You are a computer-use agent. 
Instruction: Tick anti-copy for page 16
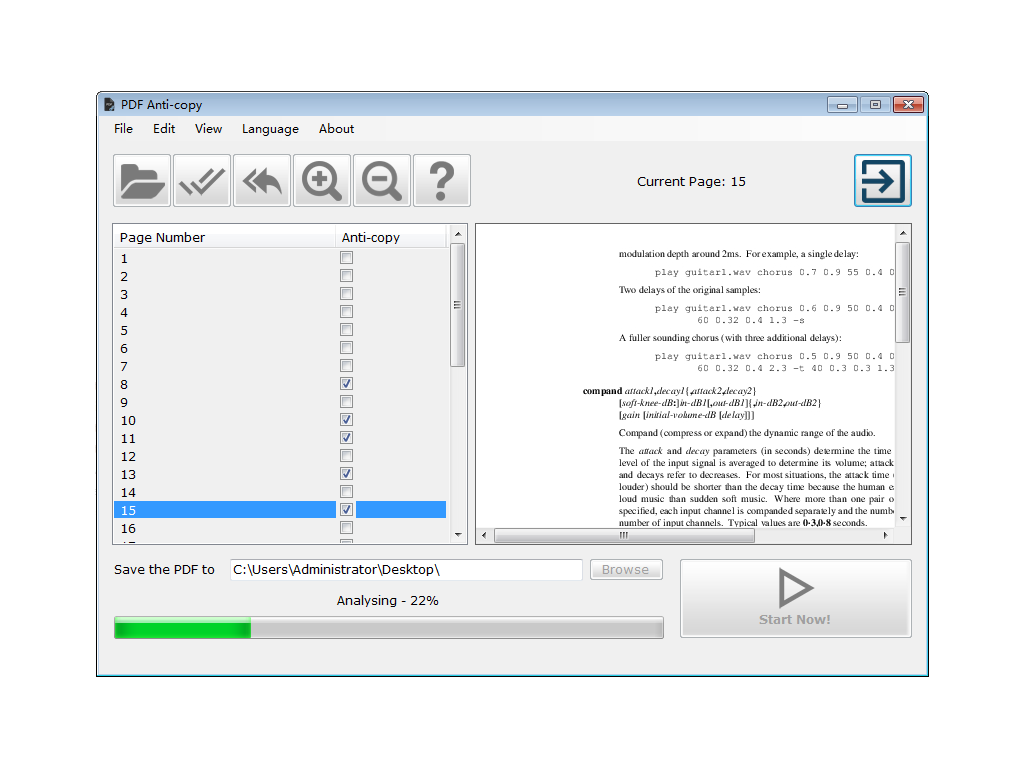pyautogui.click(x=347, y=527)
